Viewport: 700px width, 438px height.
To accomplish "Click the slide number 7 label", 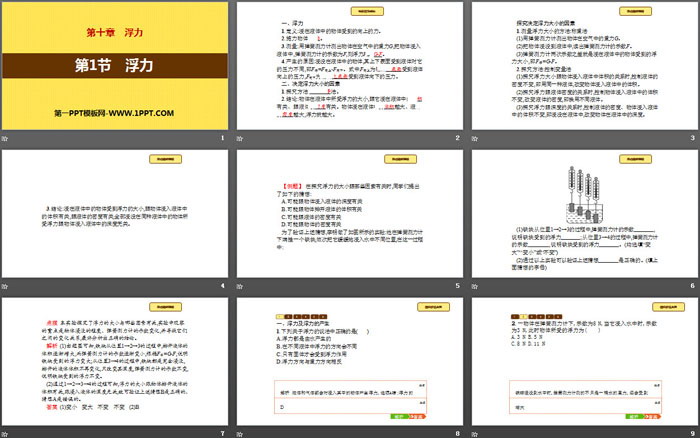I will (x=223, y=434).
